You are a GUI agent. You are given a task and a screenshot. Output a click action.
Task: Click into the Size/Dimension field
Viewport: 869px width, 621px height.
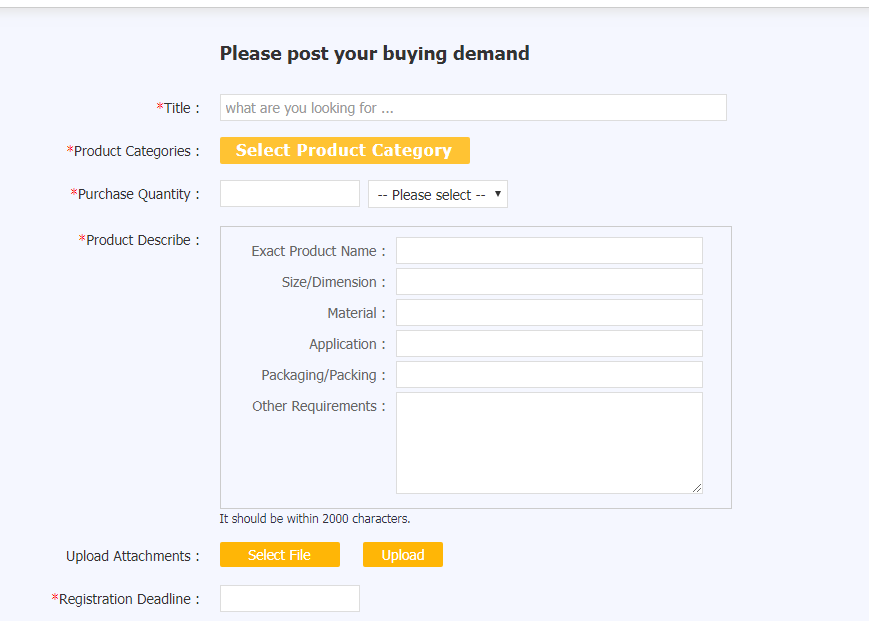(549, 282)
